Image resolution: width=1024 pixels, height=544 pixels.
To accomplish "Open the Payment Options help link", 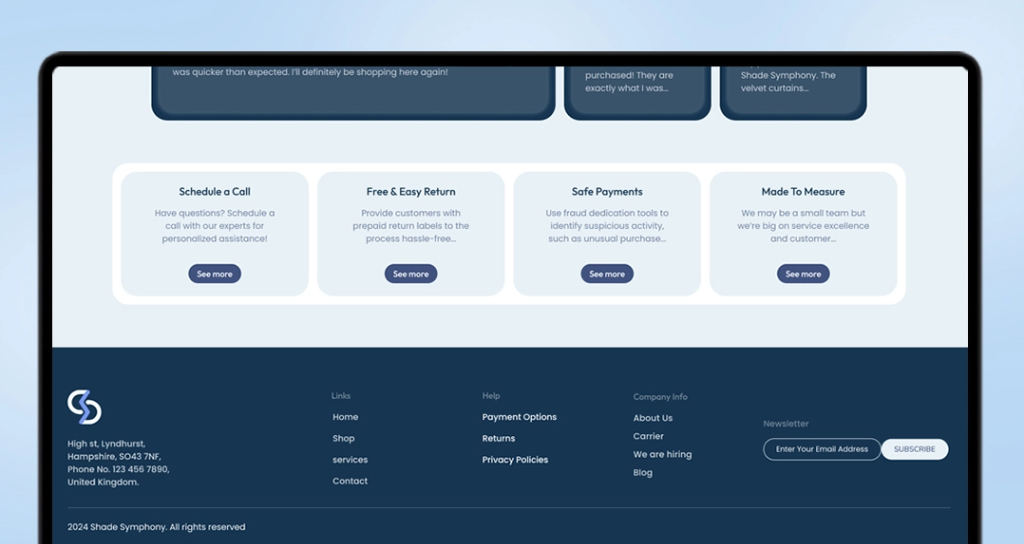I will (519, 417).
